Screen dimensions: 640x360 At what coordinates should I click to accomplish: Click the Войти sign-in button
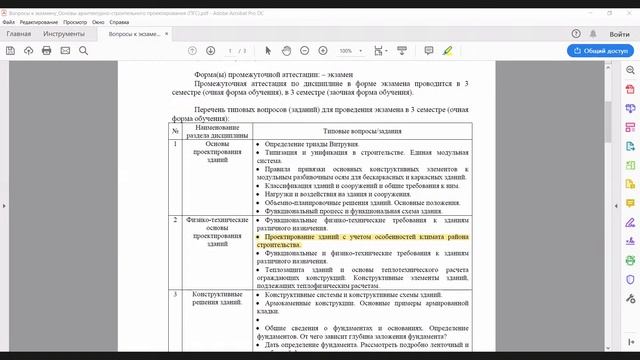pyautogui.click(x=620, y=34)
